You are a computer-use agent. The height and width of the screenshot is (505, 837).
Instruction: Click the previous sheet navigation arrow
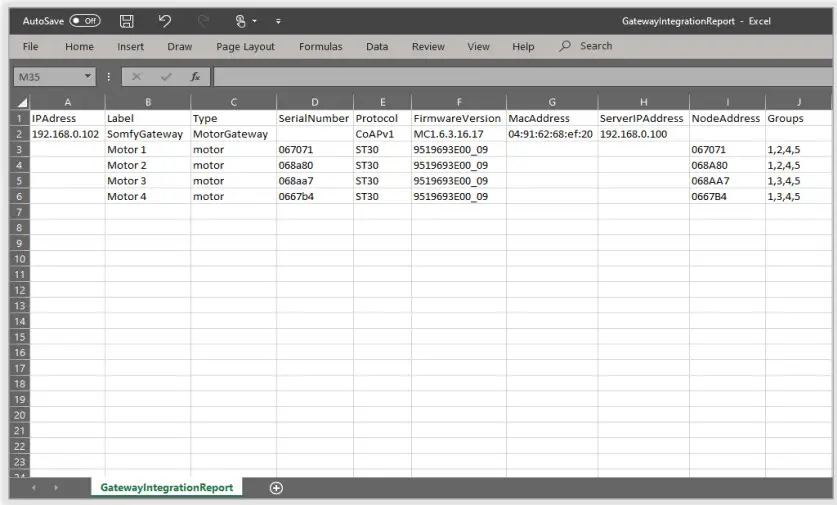(34, 487)
